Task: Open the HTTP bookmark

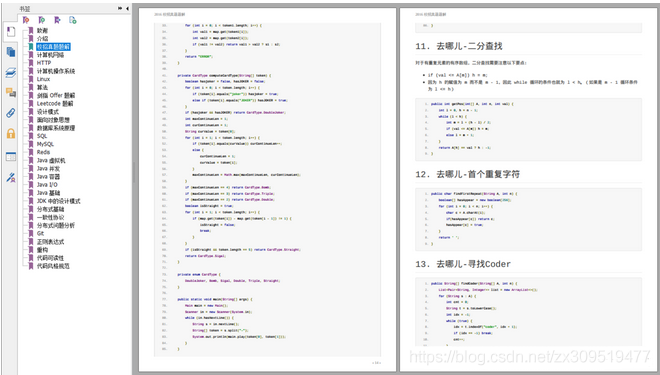Action: click(44, 63)
